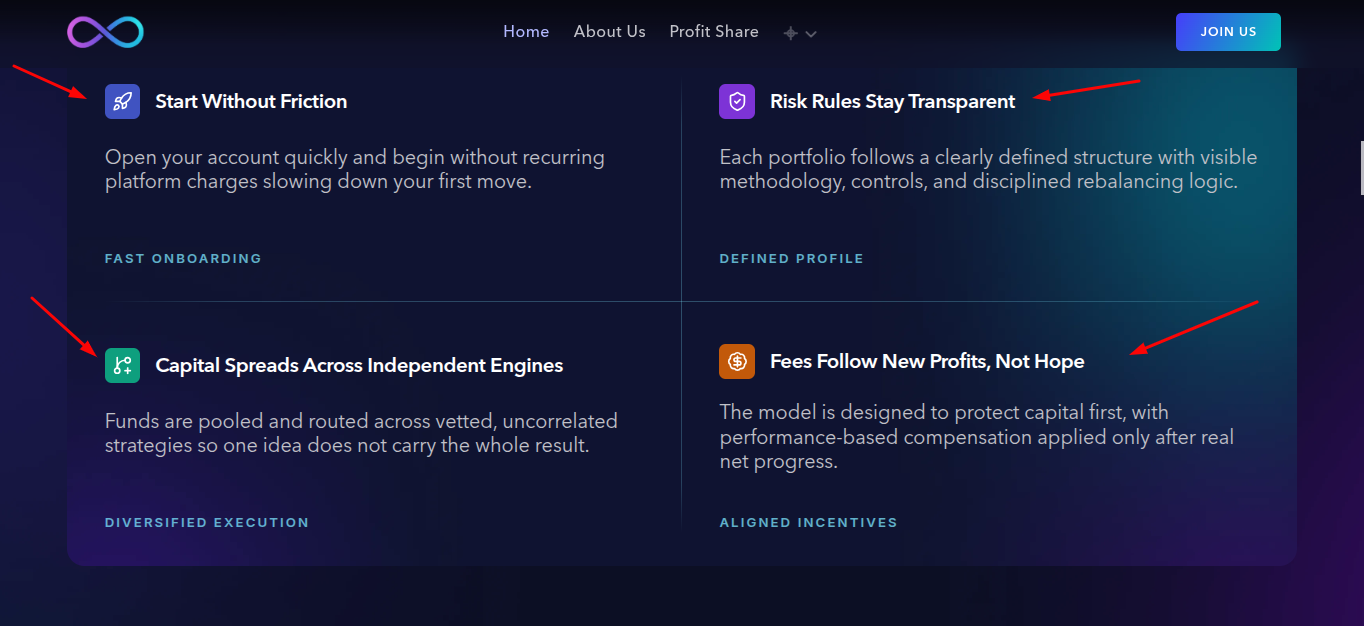Screen dimensions: 1364x626
Task: Go to the Home nav item
Action: click(x=526, y=32)
